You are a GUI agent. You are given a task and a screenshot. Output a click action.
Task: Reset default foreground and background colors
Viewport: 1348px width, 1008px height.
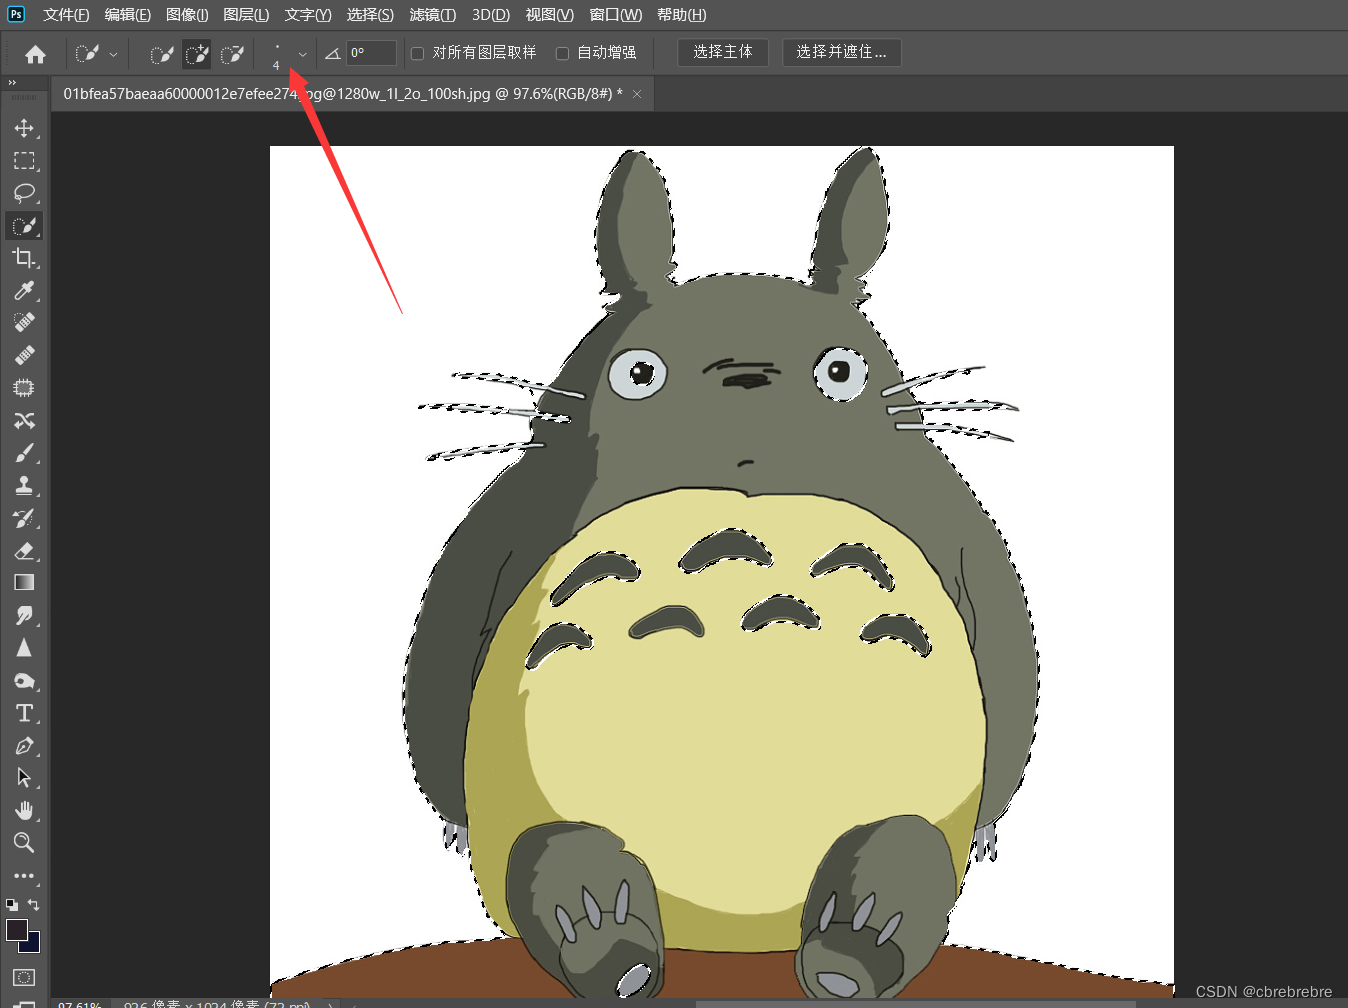12,904
